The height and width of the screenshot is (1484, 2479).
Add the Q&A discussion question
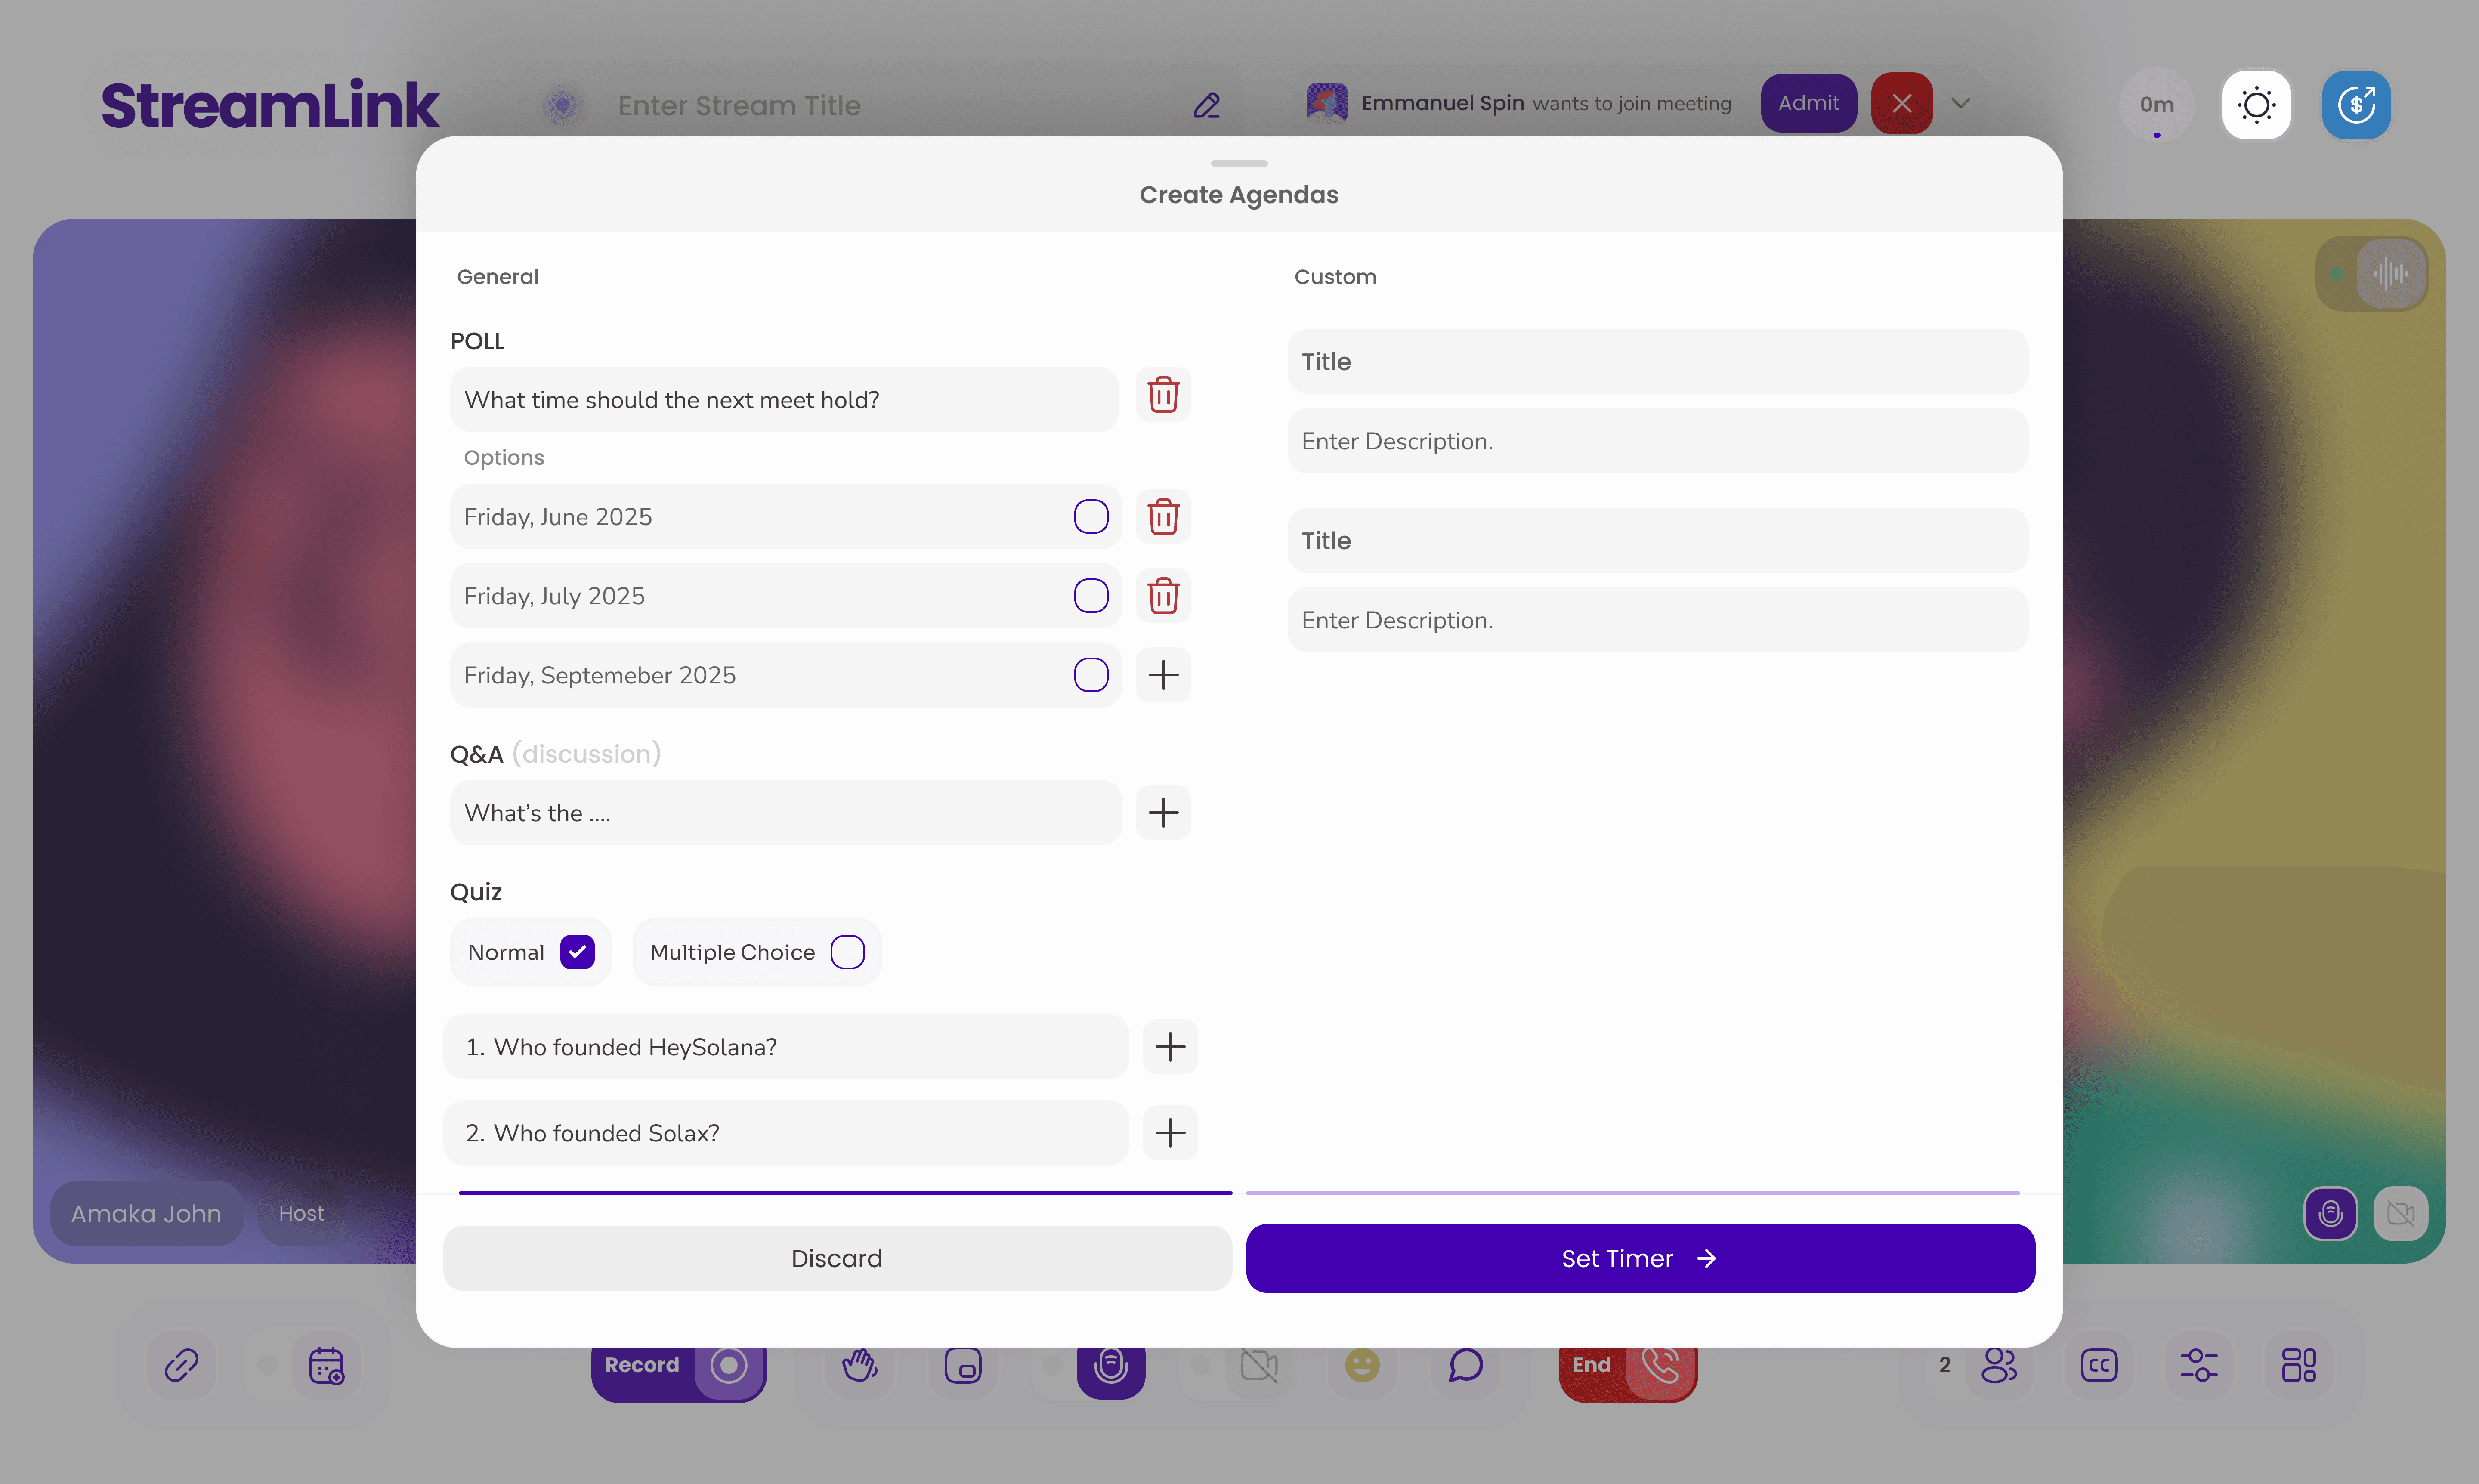tap(1163, 812)
